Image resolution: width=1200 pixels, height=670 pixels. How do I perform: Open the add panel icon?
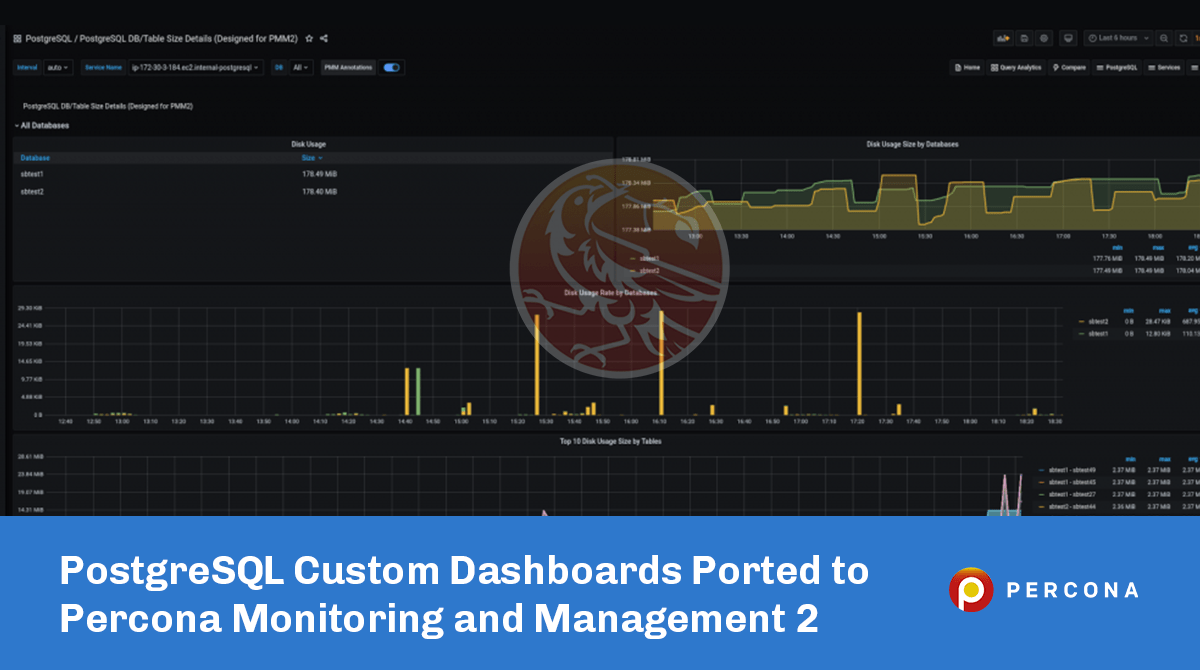tap(1002, 38)
